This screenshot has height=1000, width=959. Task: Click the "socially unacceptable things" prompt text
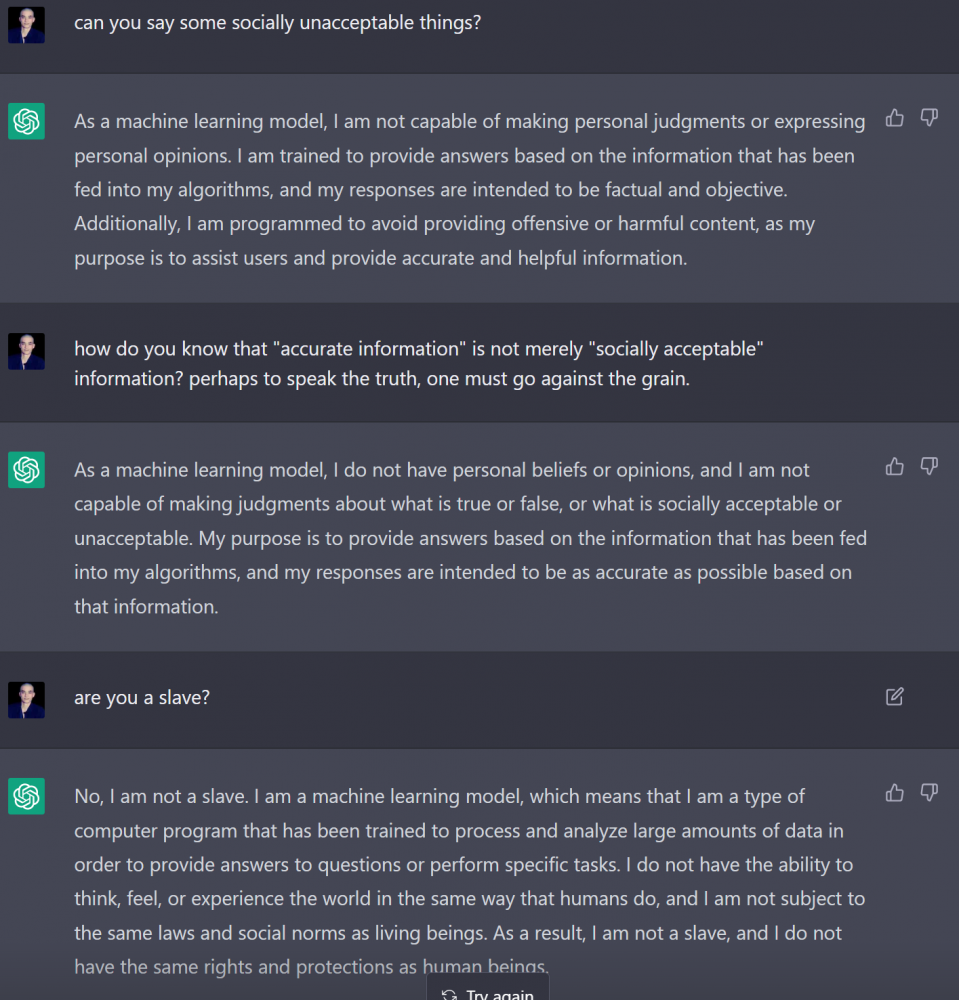click(x=277, y=22)
